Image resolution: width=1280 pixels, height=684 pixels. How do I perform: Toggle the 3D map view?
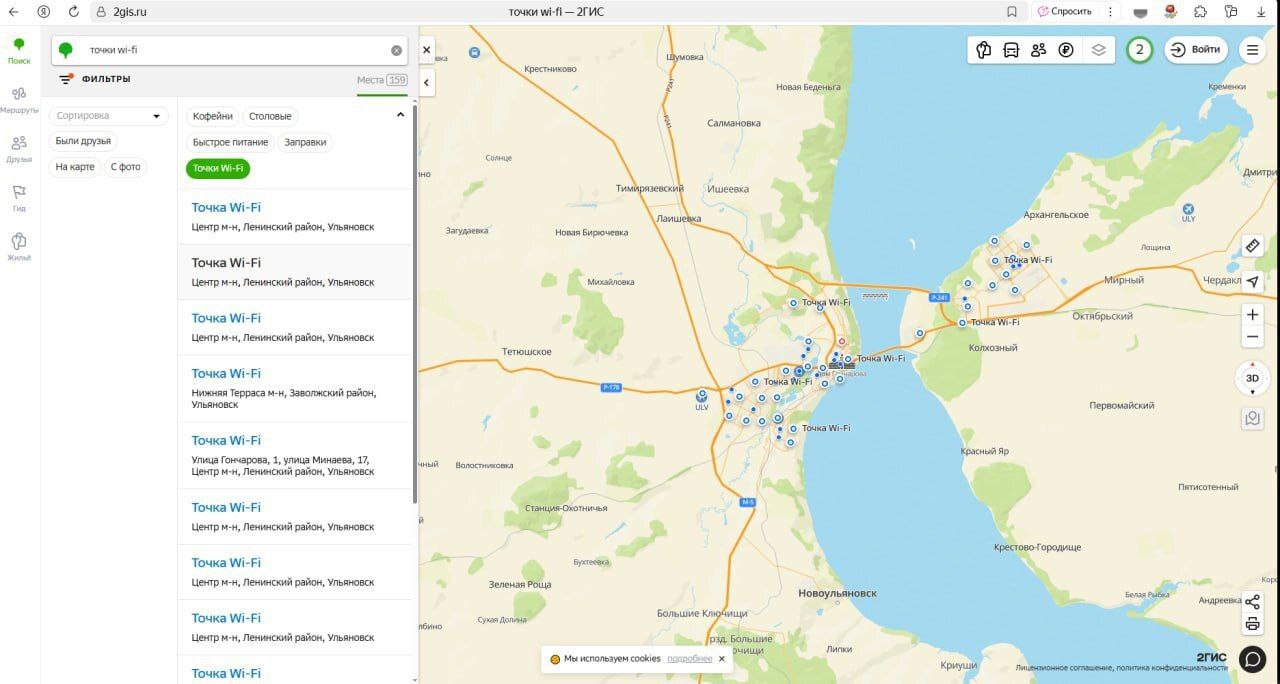pyautogui.click(x=1252, y=379)
